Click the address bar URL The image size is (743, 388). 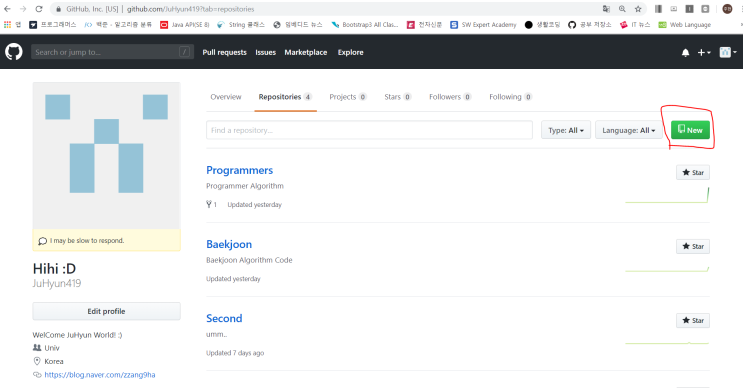pos(190,9)
